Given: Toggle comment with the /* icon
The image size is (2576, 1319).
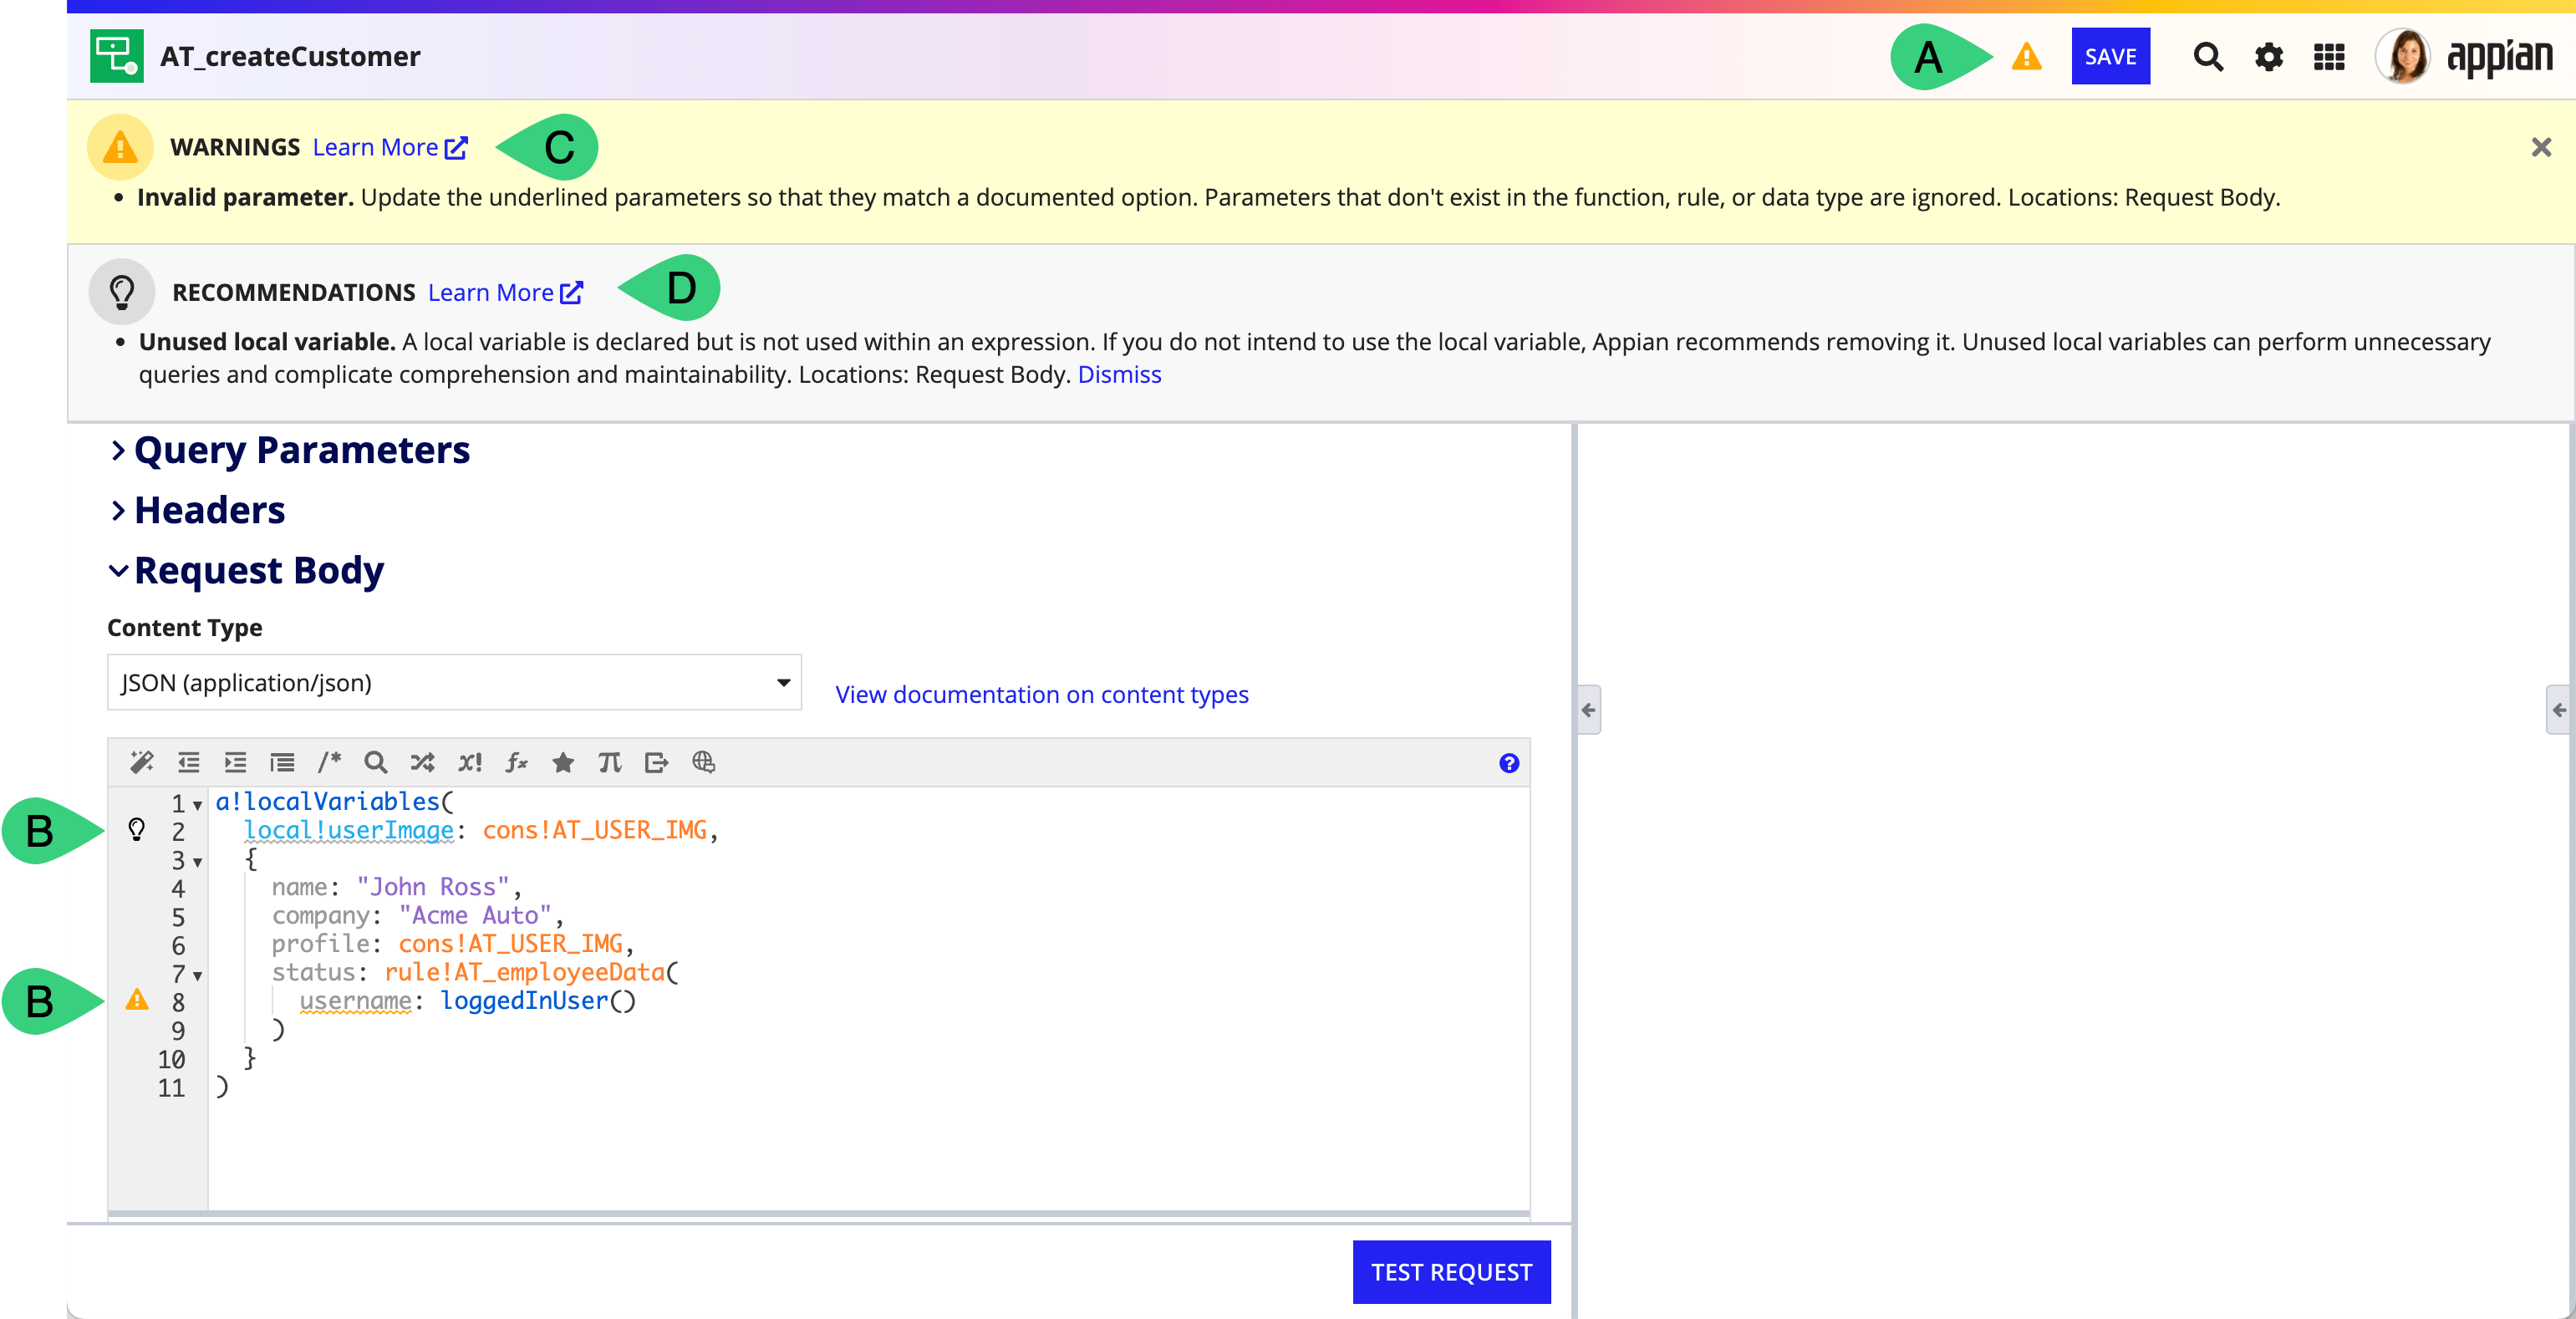Looking at the screenshot, I should [329, 763].
